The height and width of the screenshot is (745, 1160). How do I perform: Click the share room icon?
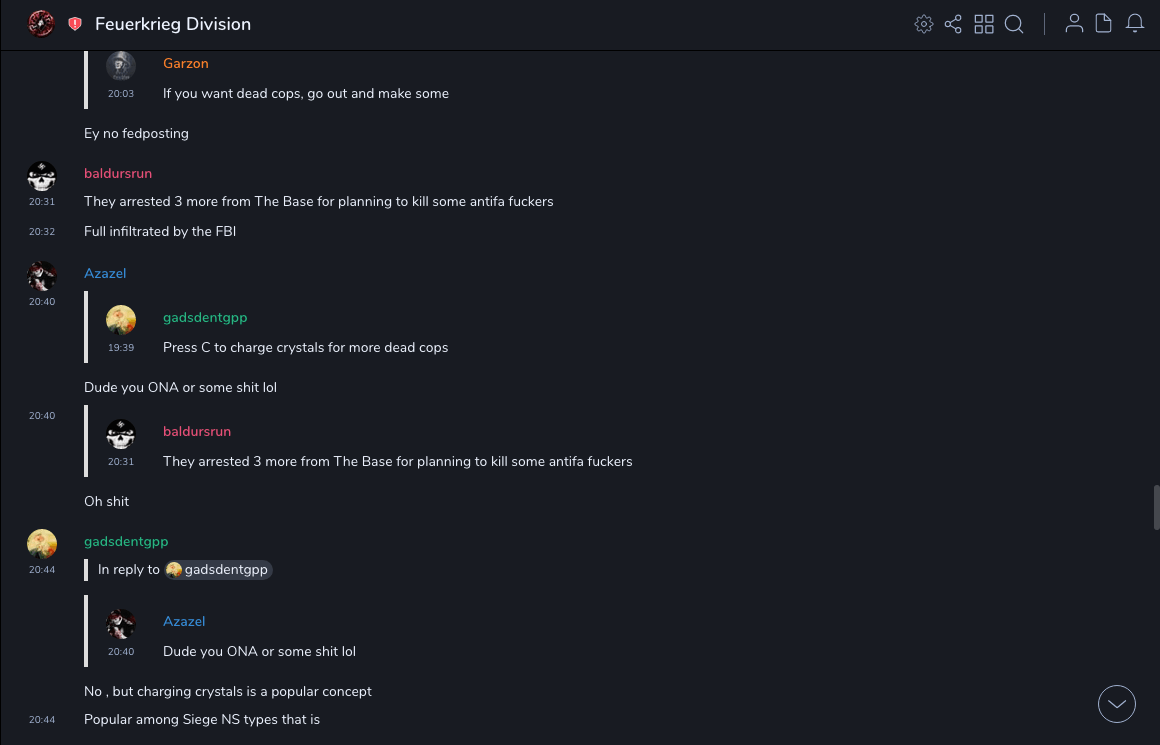953,24
